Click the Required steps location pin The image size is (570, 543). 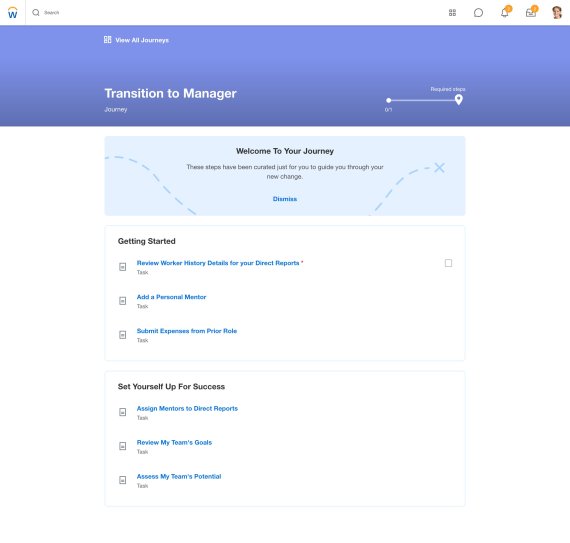[459, 99]
